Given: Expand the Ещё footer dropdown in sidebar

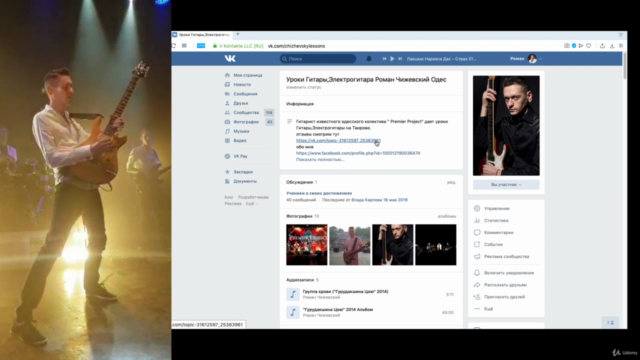Looking at the screenshot, I should (252, 203).
